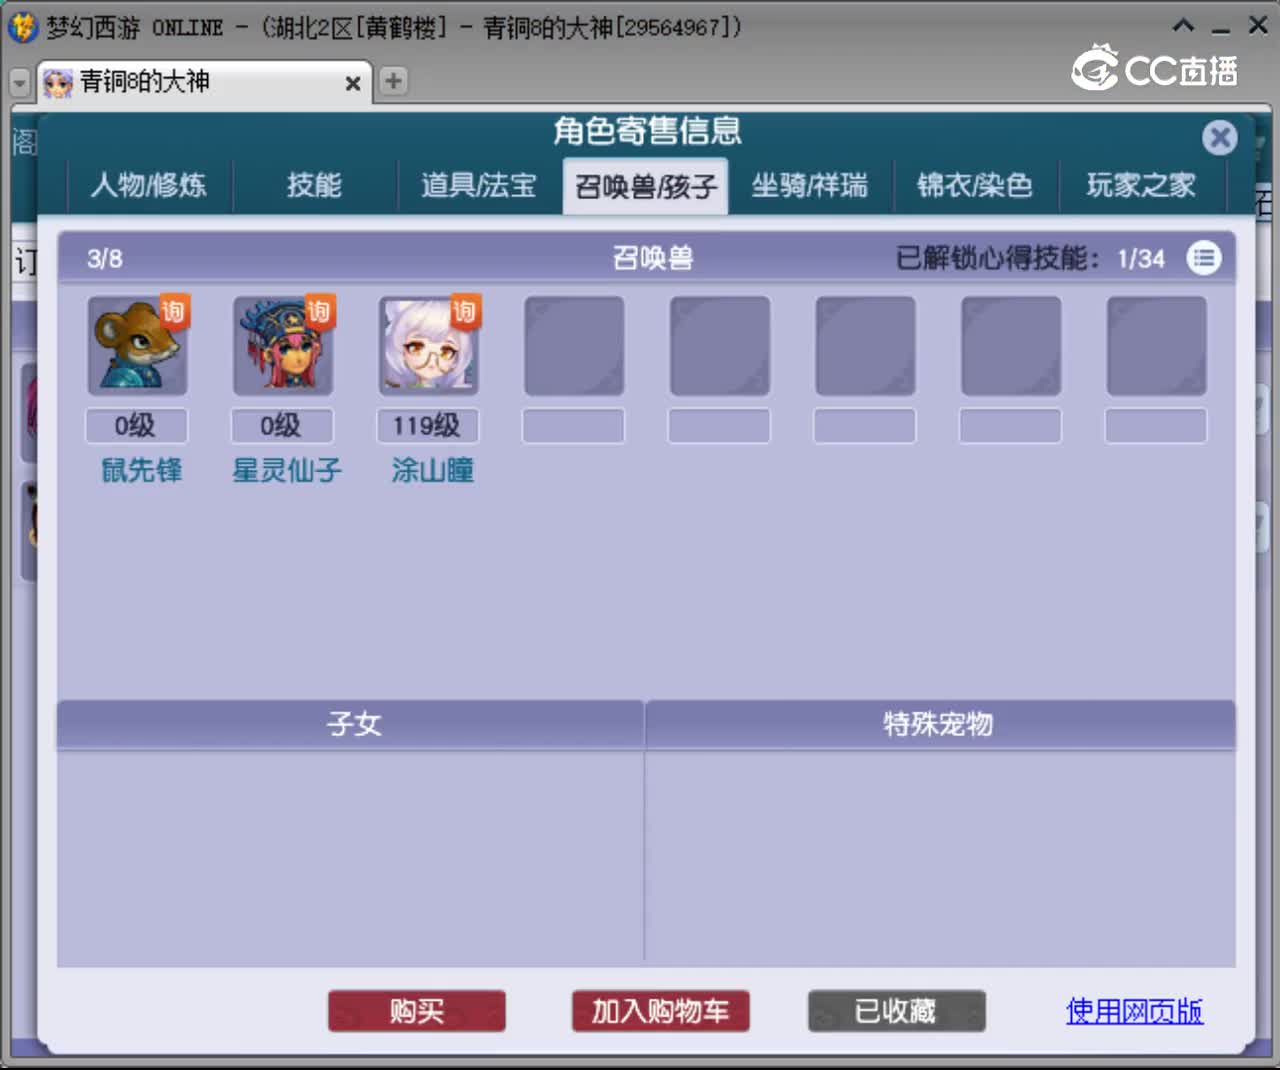Select the 青铜8的大神 window tab
The height and width of the screenshot is (1070, 1280).
pos(204,82)
